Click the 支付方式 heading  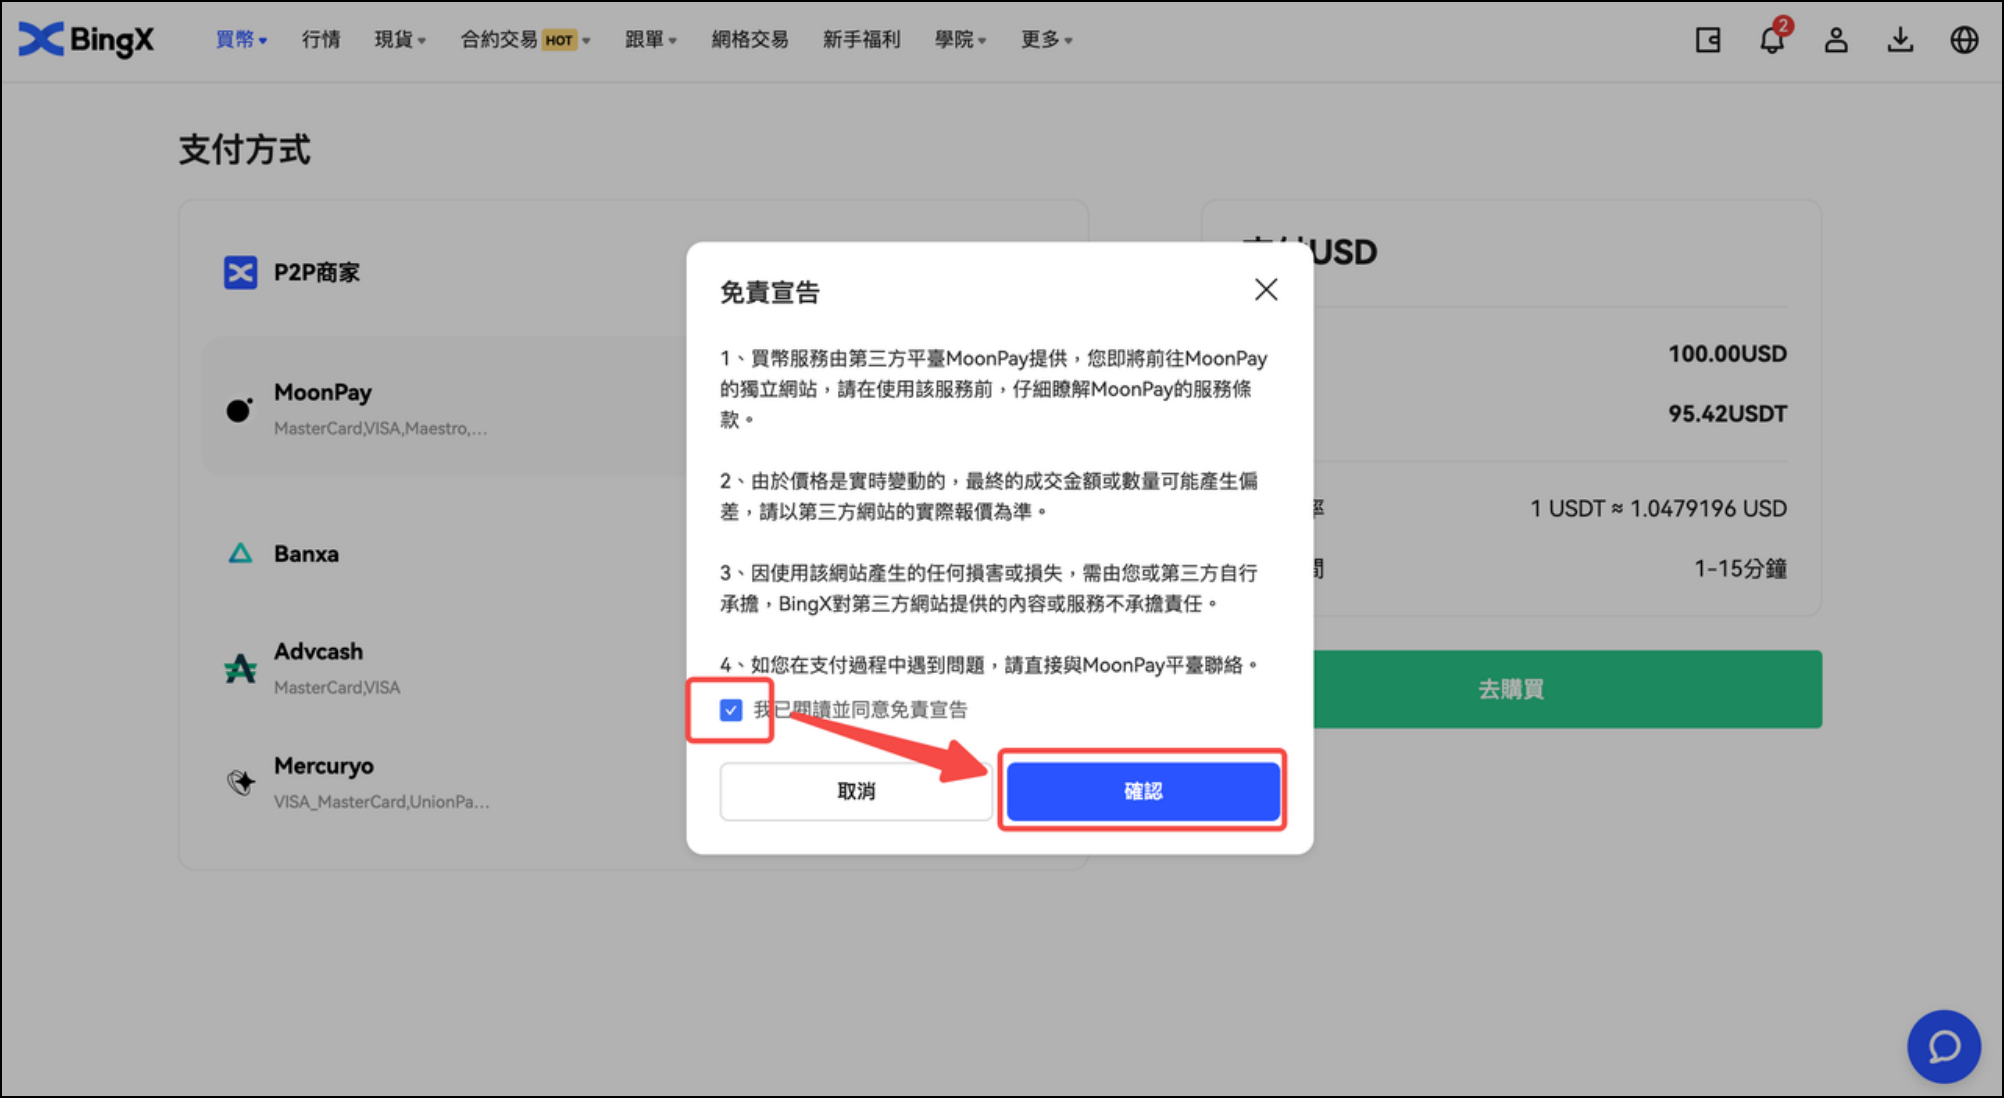pos(245,150)
